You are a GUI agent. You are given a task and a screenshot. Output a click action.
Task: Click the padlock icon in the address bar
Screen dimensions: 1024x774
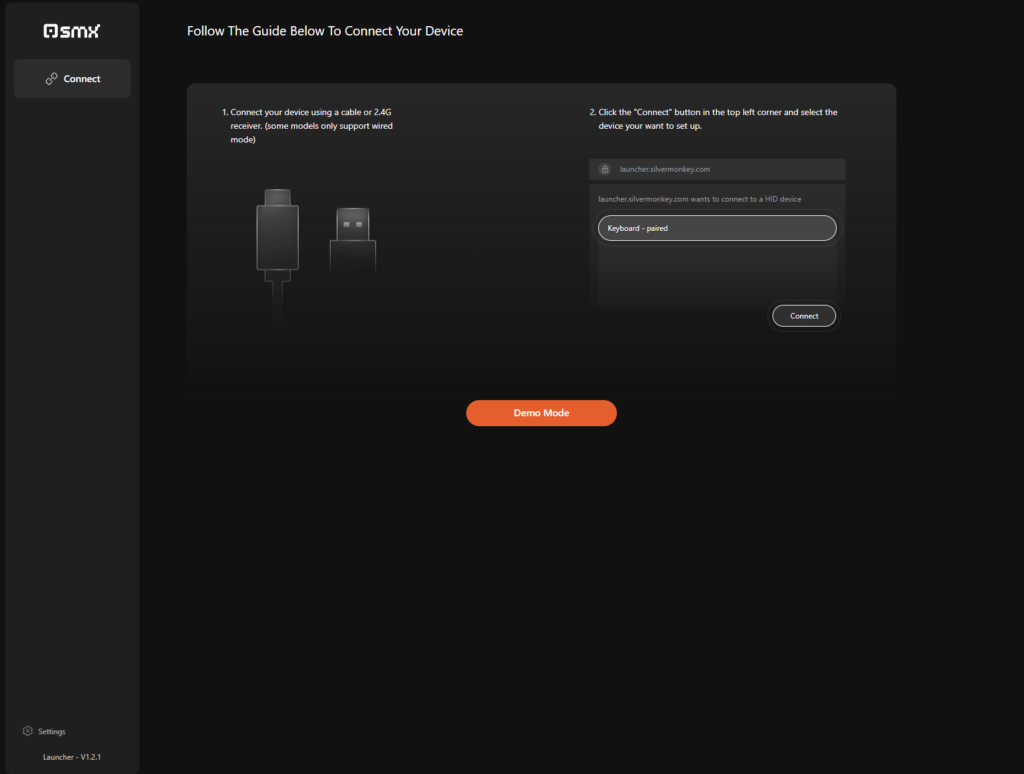click(604, 169)
